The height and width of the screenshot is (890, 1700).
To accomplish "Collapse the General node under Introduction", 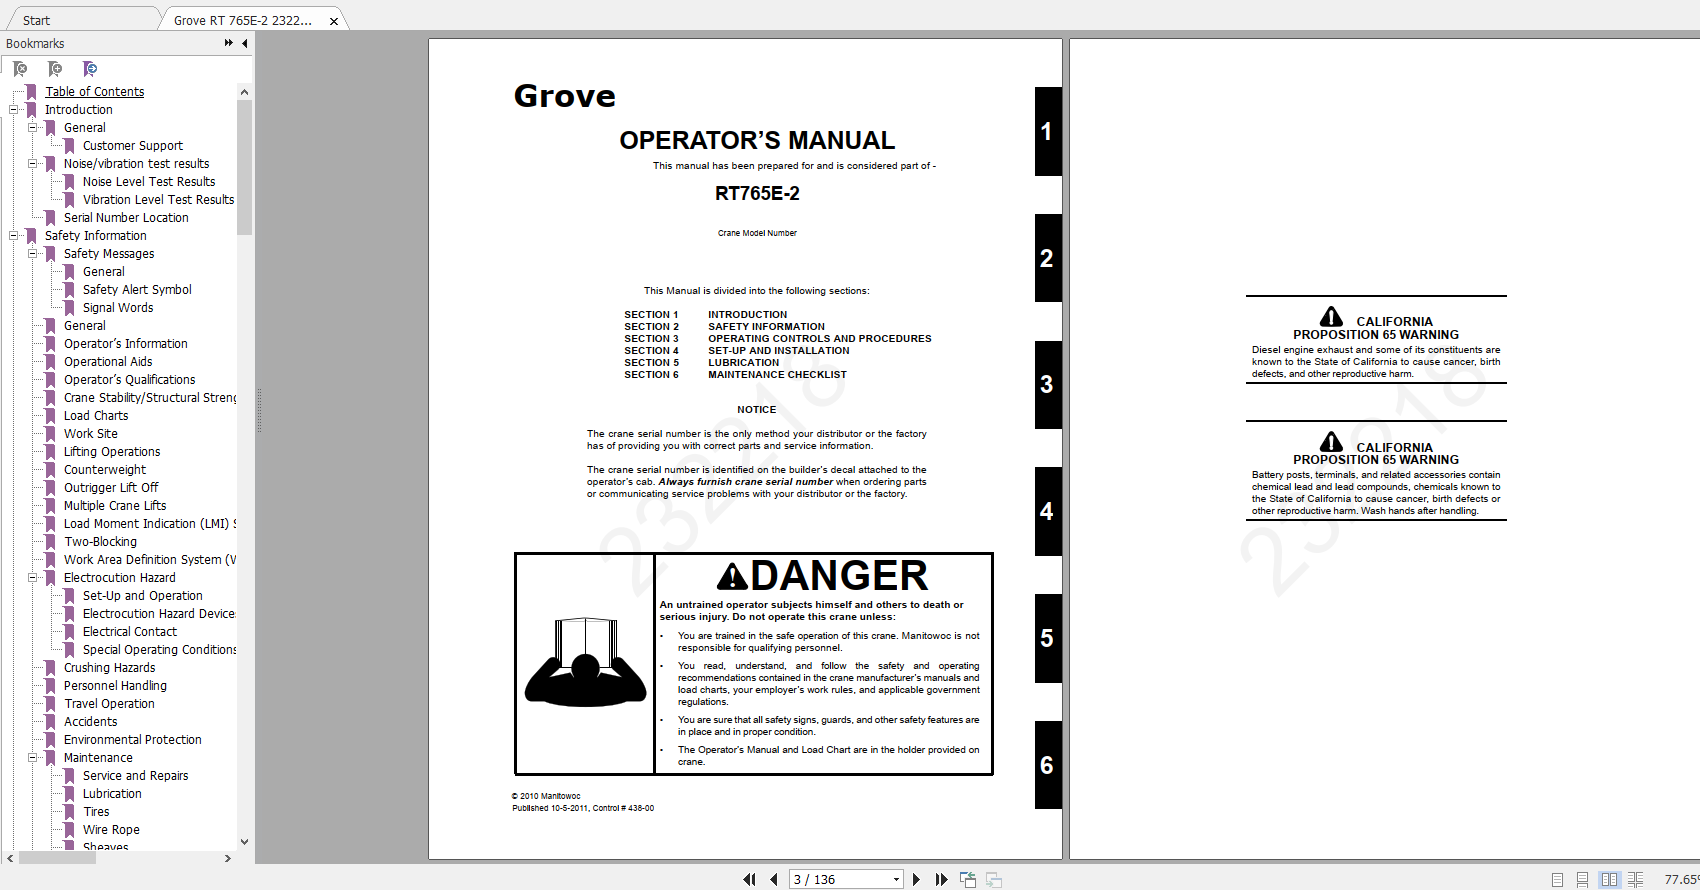I will [x=32, y=128].
